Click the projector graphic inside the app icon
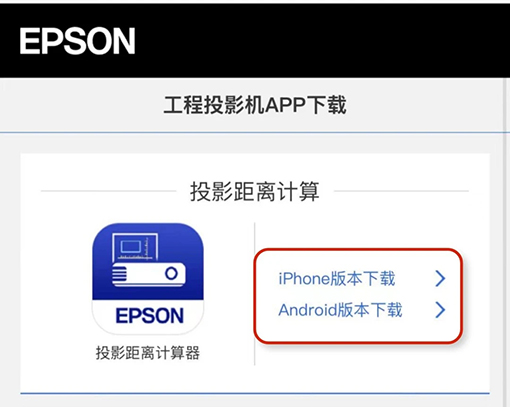Image resolution: width=510 pixels, height=407 pixels. (148, 274)
